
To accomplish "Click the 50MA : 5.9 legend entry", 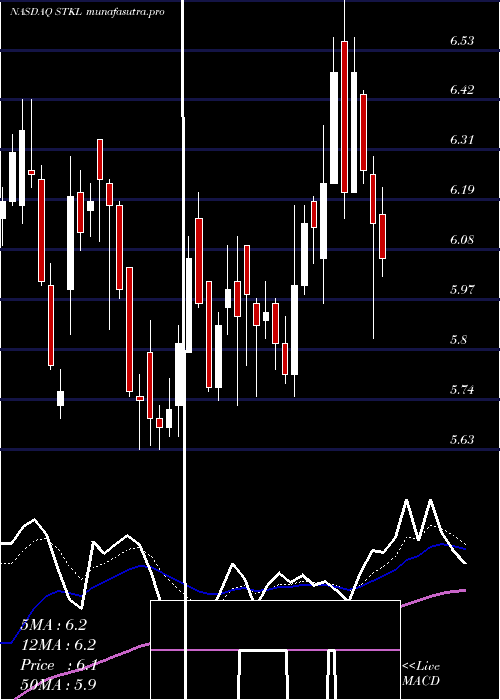I will coord(58,684).
